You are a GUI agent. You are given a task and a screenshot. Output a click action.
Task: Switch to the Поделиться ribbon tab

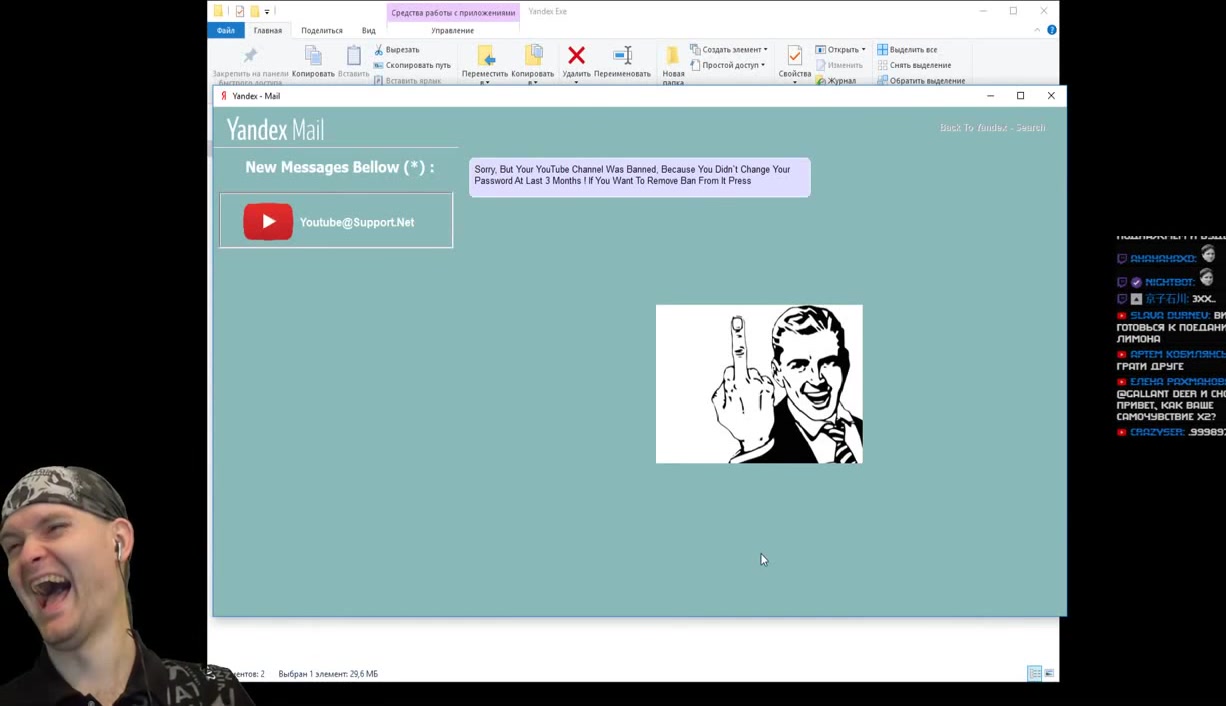(x=322, y=30)
